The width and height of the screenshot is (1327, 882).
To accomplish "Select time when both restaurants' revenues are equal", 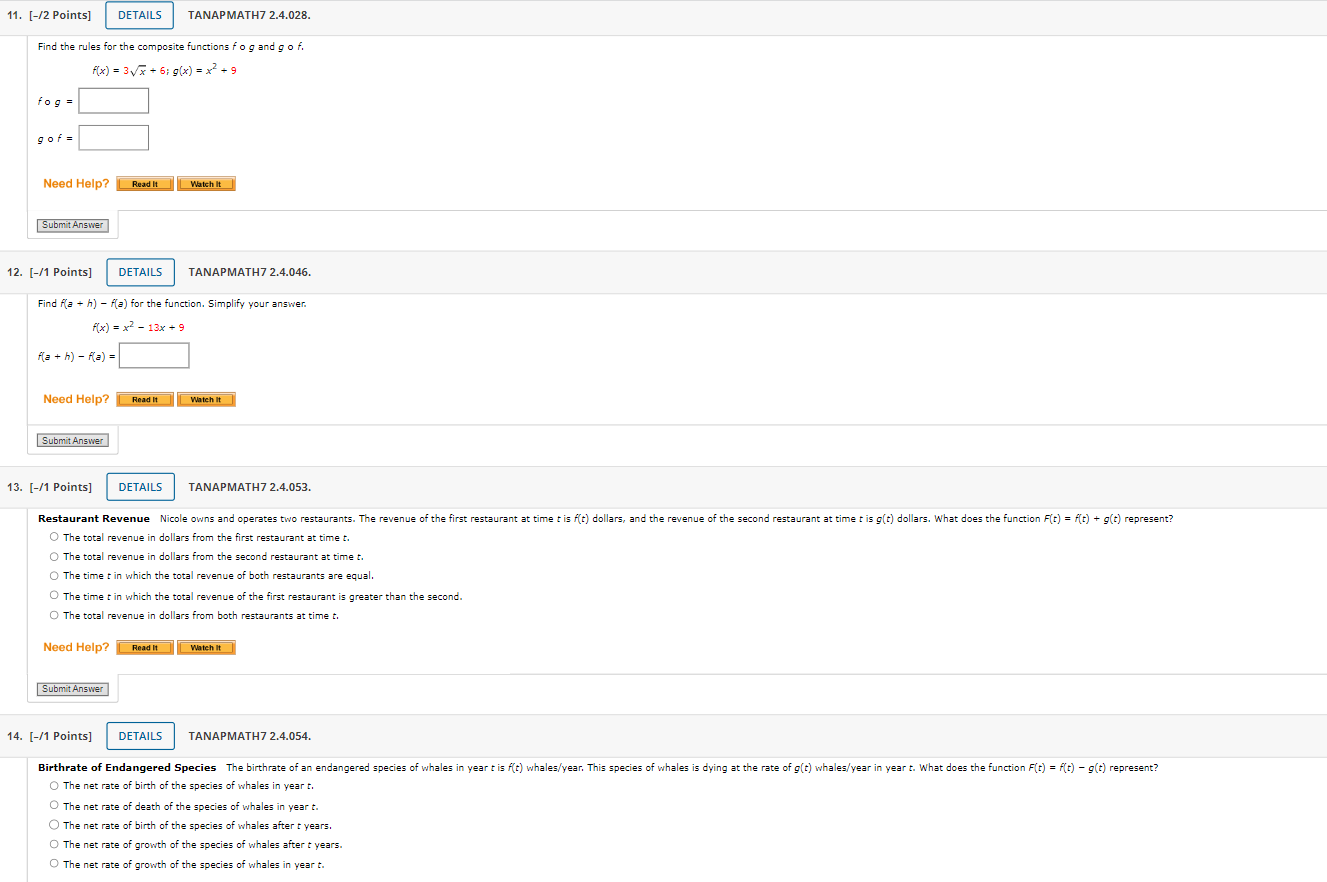I will pyautogui.click(x=54, y=576).
